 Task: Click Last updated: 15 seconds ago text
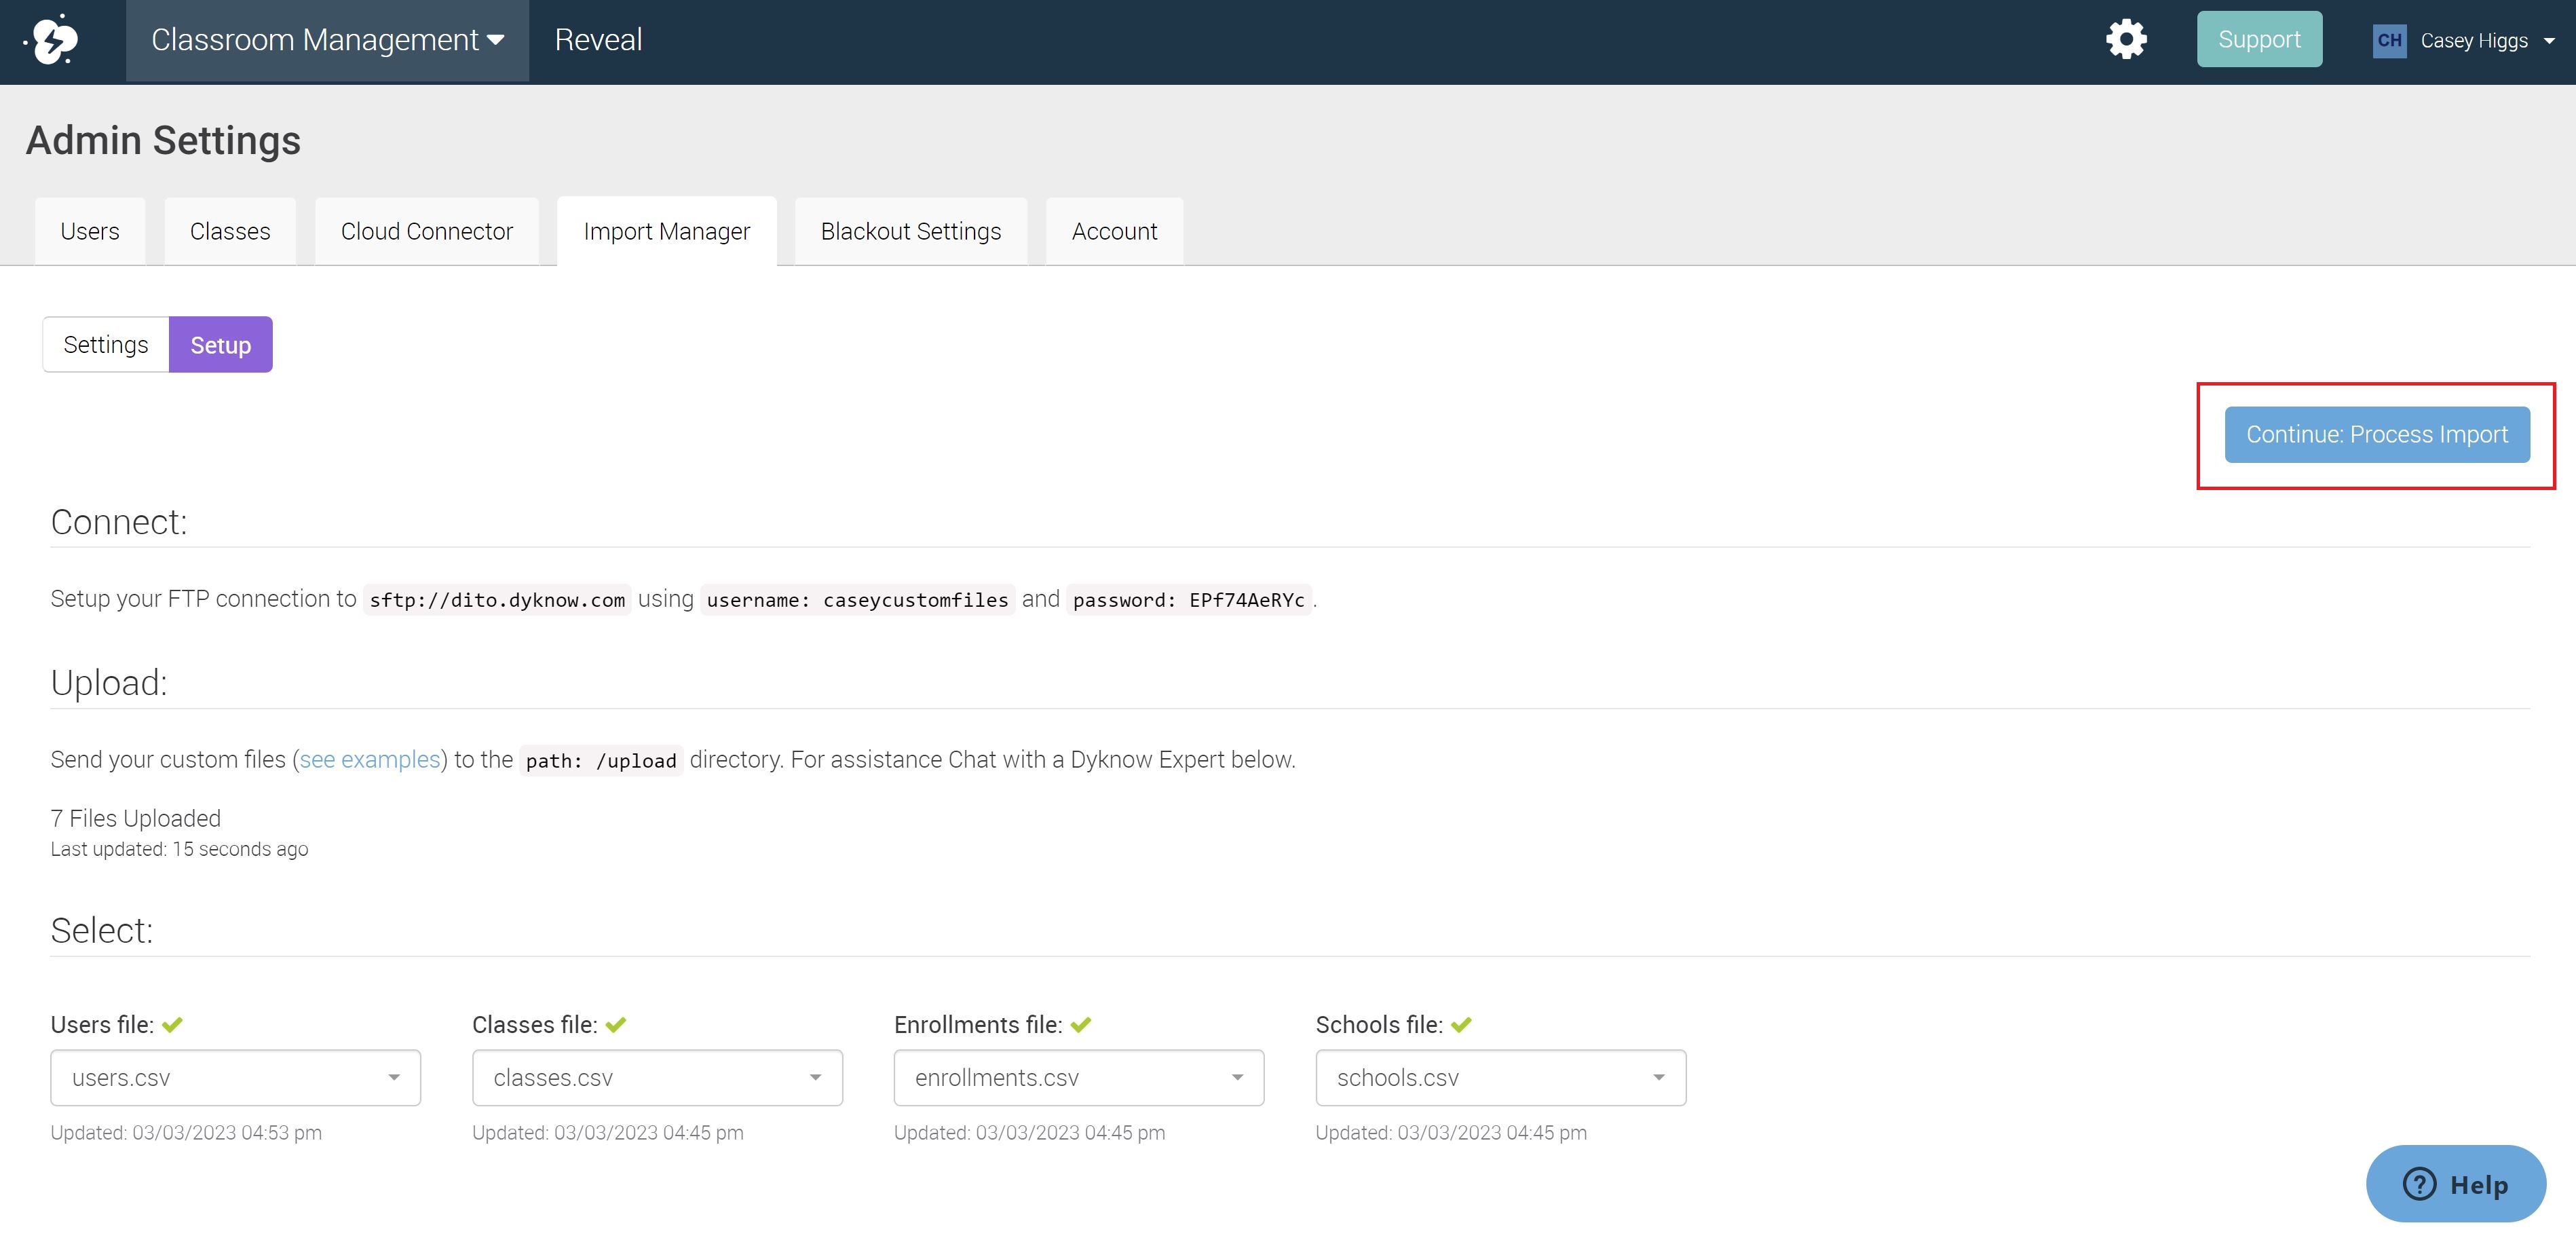180,849
